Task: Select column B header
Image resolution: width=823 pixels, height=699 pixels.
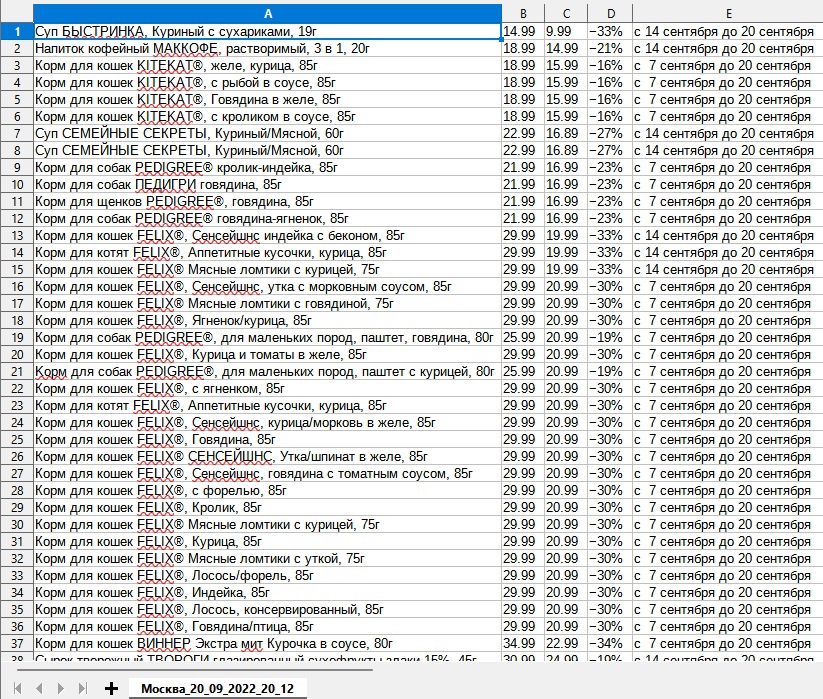Action: (523, 14)
